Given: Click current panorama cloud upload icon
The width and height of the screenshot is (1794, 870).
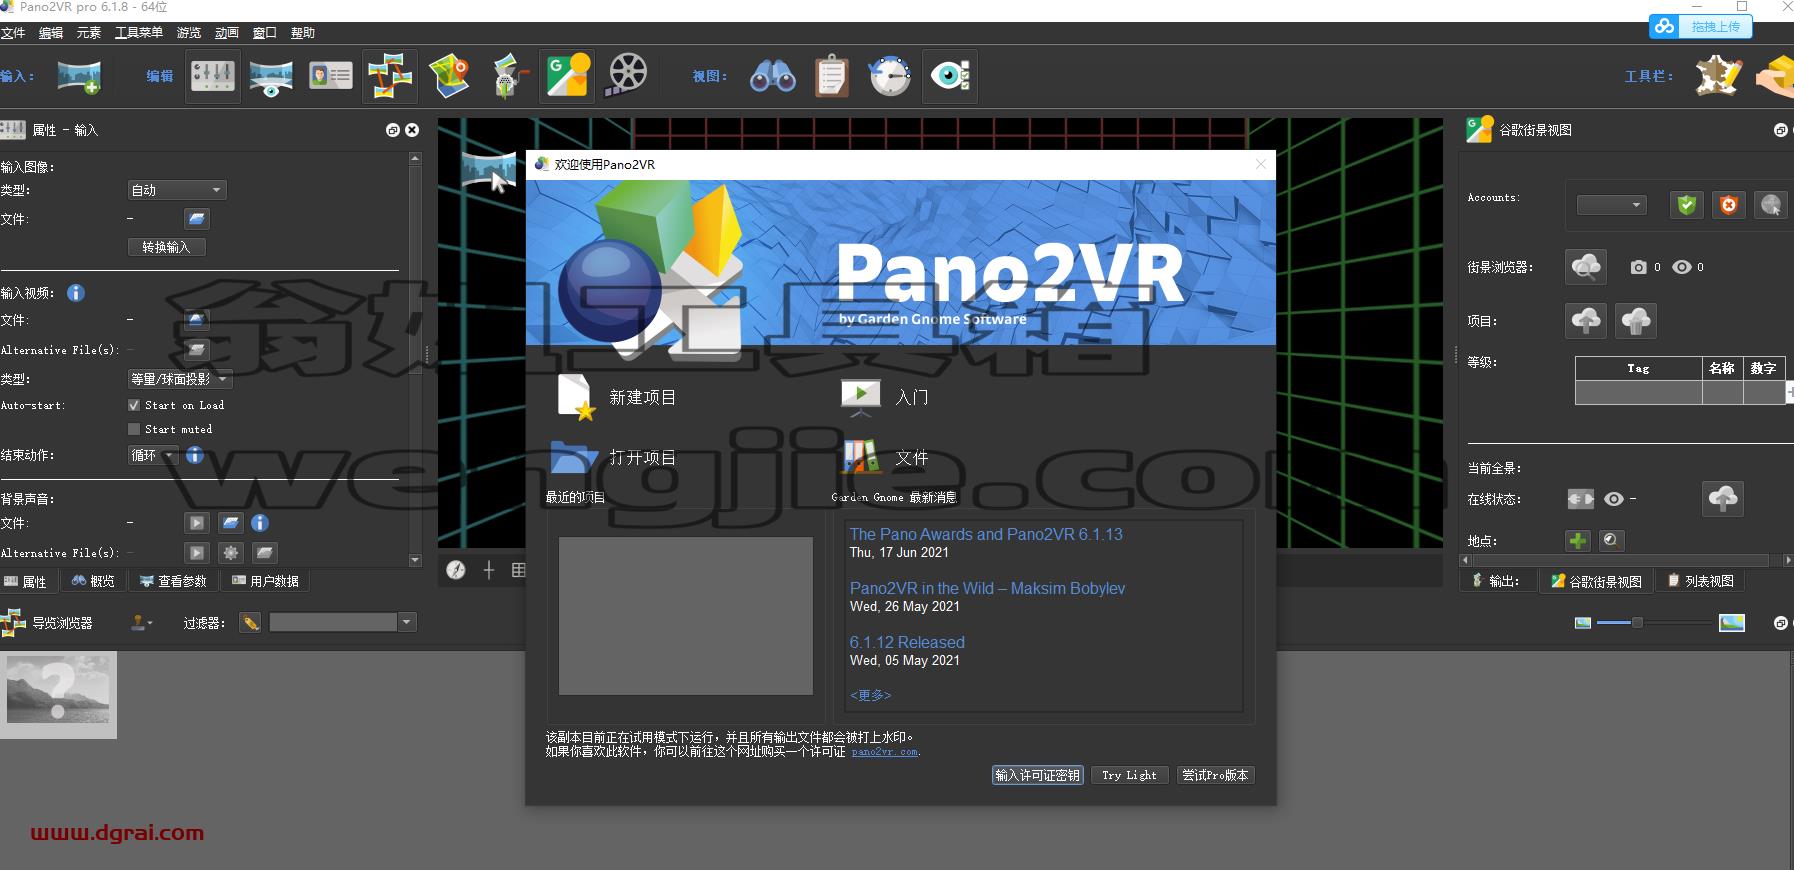Looking at the screenshot, I should 1722,498.
